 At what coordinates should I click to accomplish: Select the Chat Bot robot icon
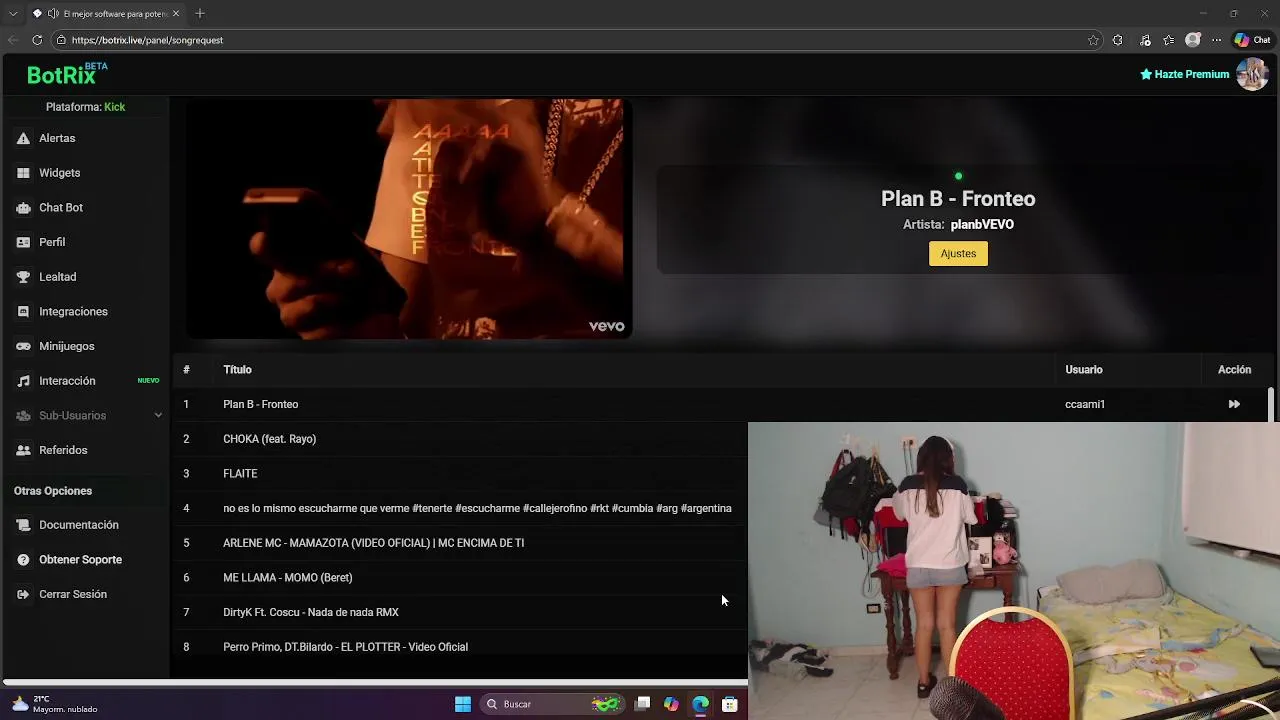tap(23, 208)
